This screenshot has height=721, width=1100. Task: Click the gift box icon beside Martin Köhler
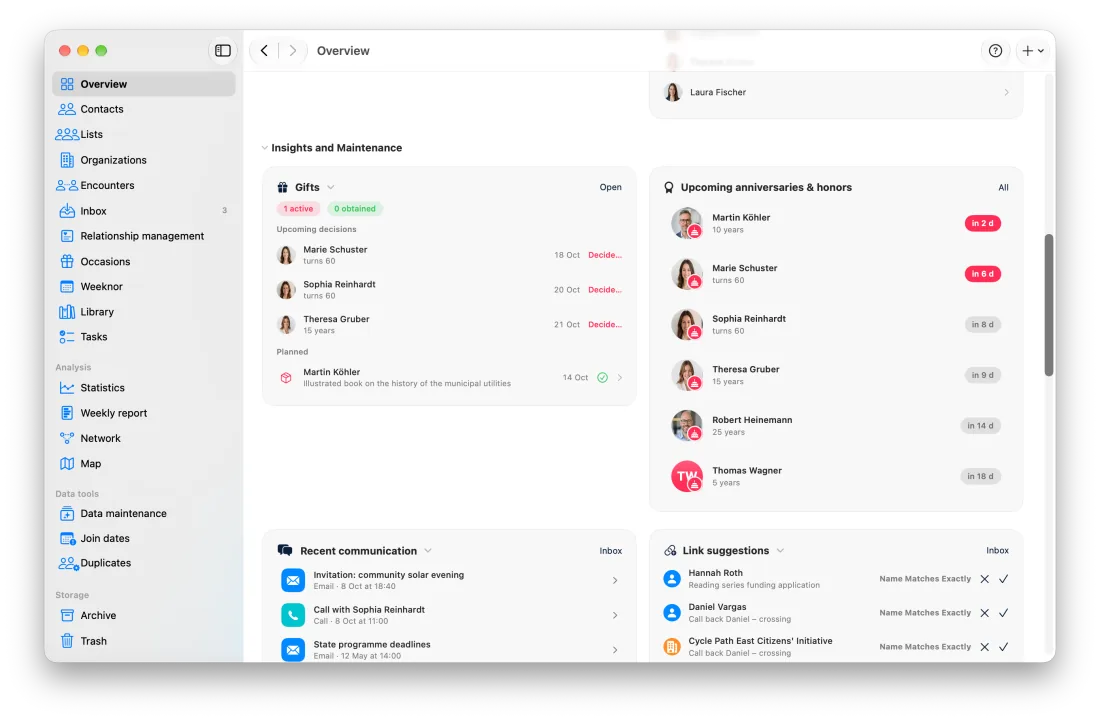point(286,377)
